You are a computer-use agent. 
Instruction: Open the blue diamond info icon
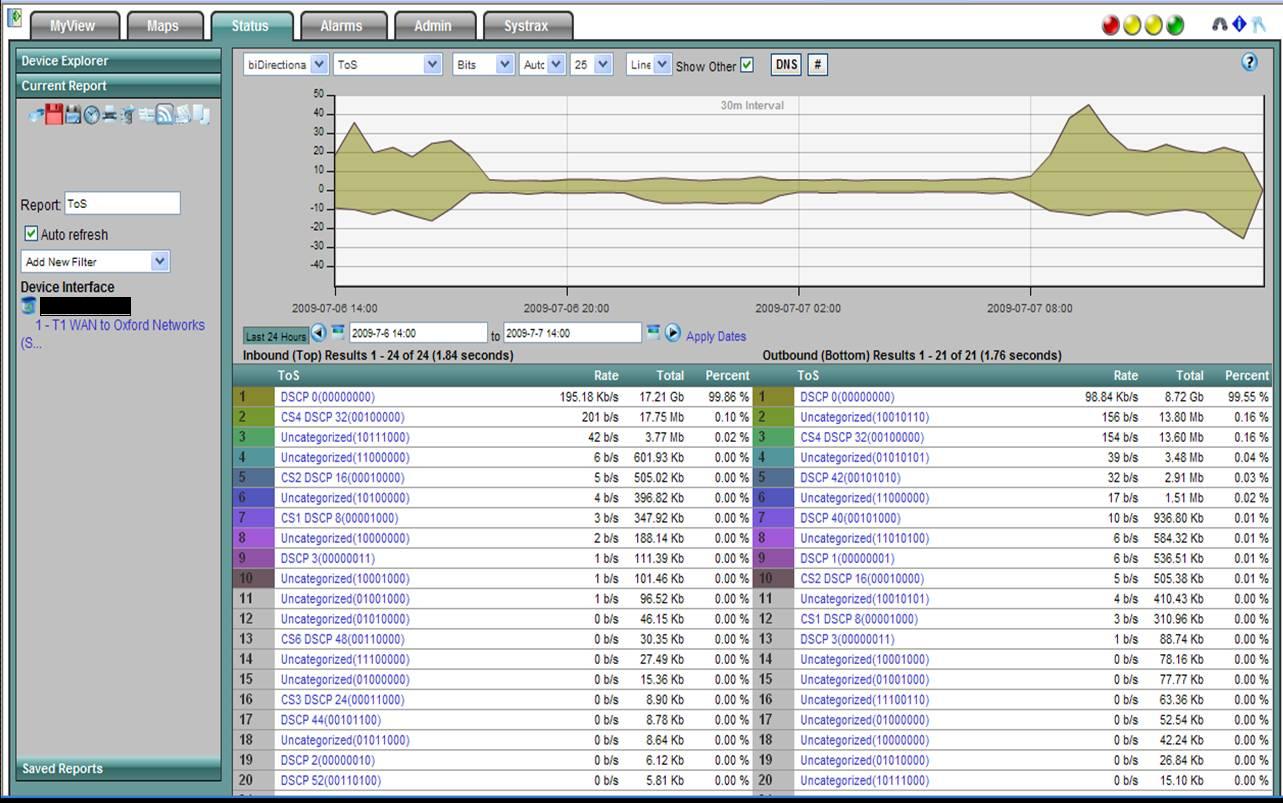tap(1238, 24)
